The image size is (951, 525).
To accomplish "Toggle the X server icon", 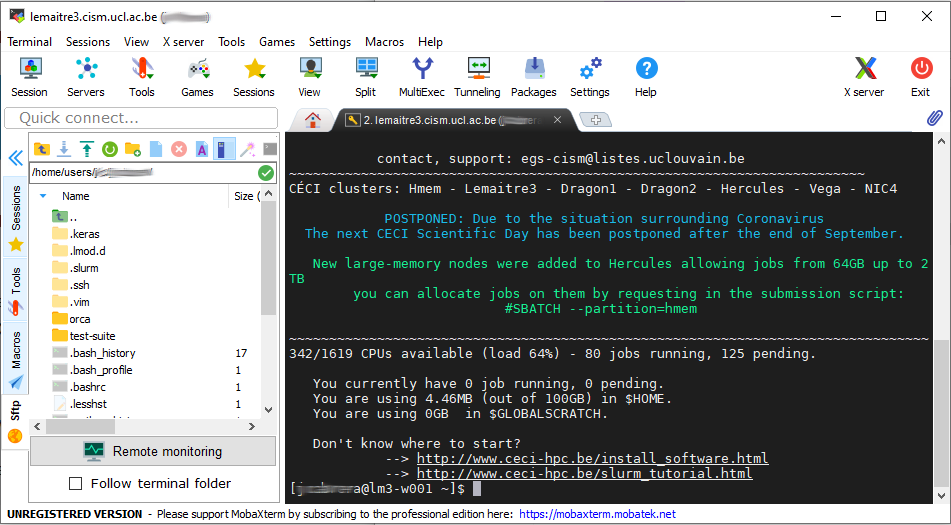I will pos(864,76).
